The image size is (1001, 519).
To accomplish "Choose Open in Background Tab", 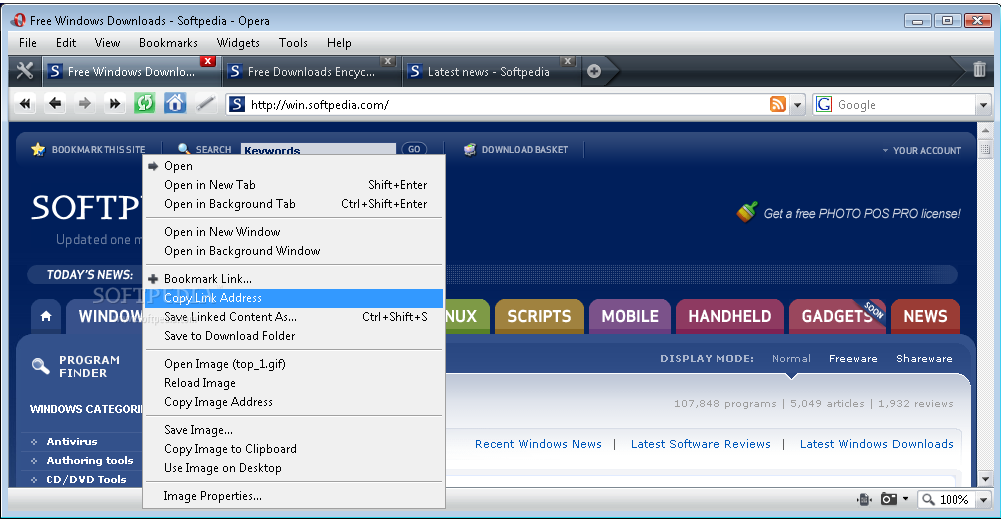I will pyautogui.click(x=294, y=204).
